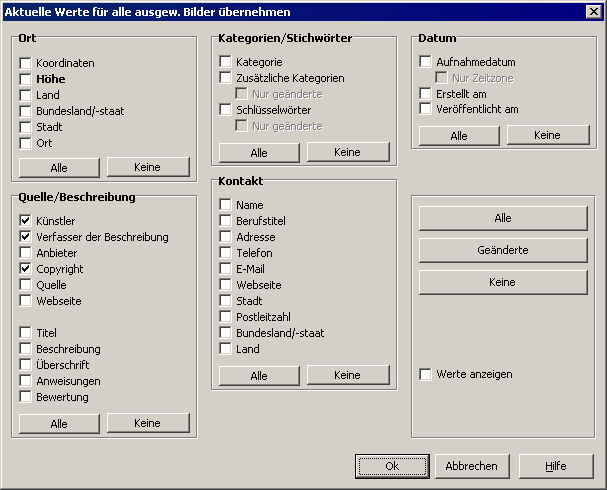607x490 pixels.
Task: Uncheck the Künstler checkbox
Action: [26, 221]
